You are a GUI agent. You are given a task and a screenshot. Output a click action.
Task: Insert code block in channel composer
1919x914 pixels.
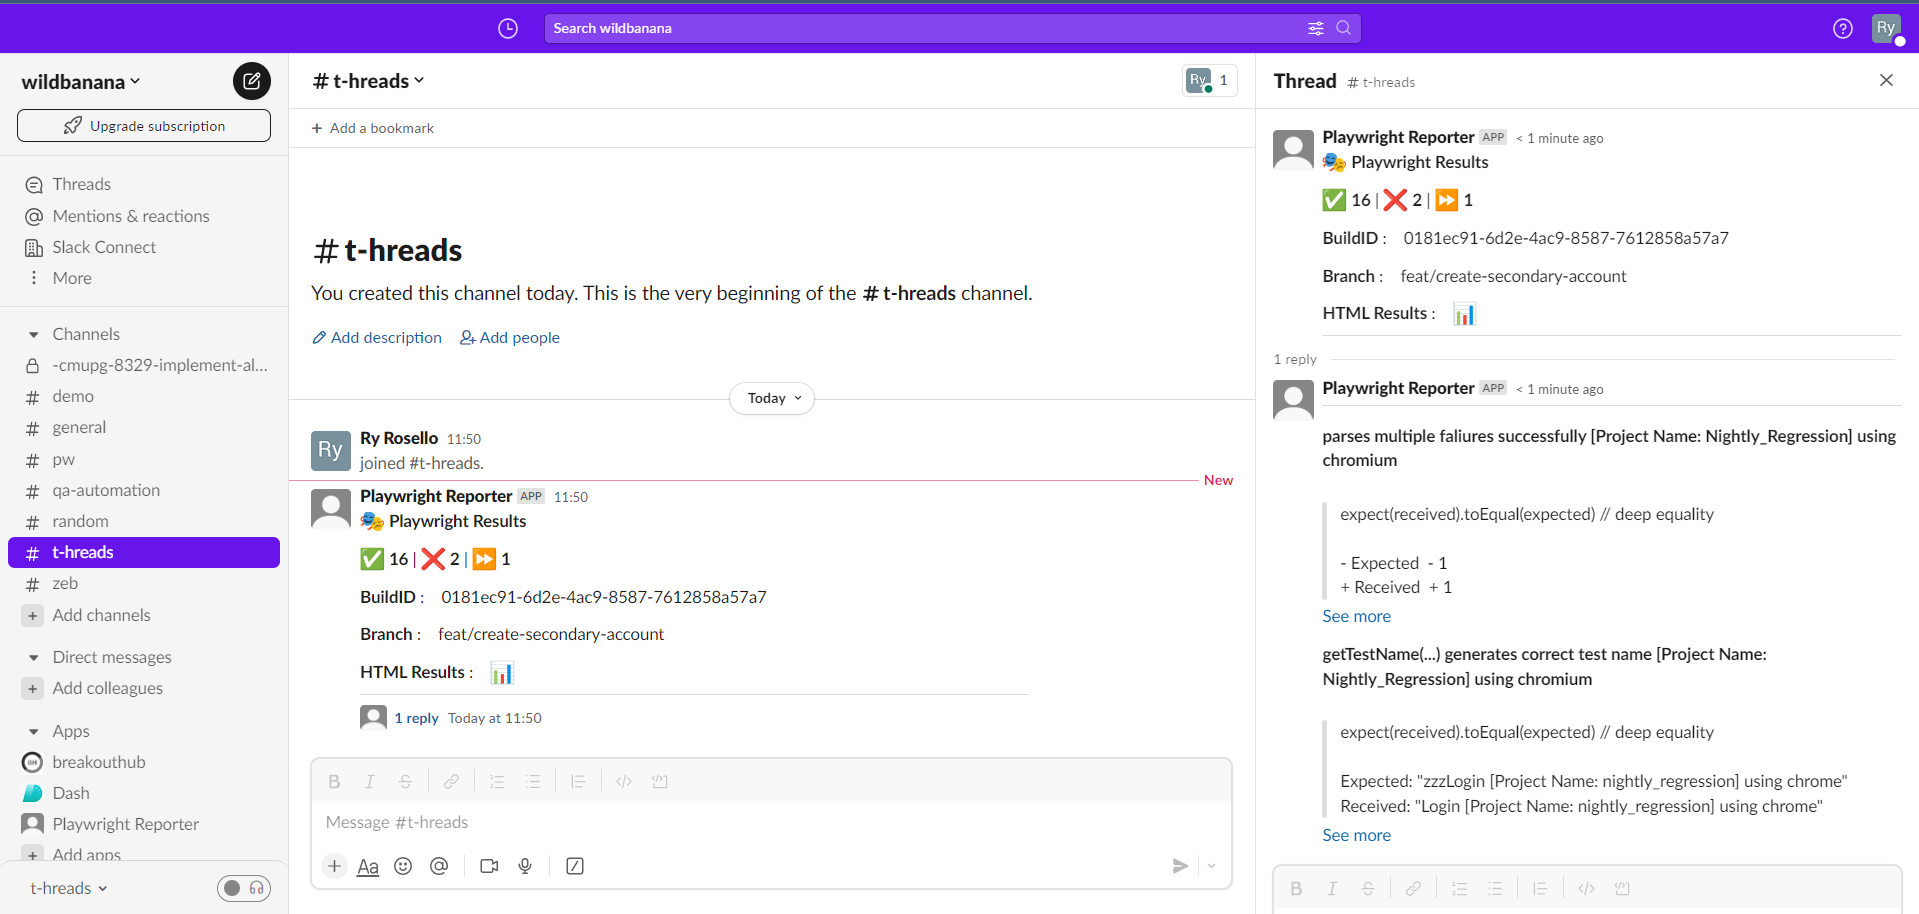pyautogui.click(x=660, y=782)
